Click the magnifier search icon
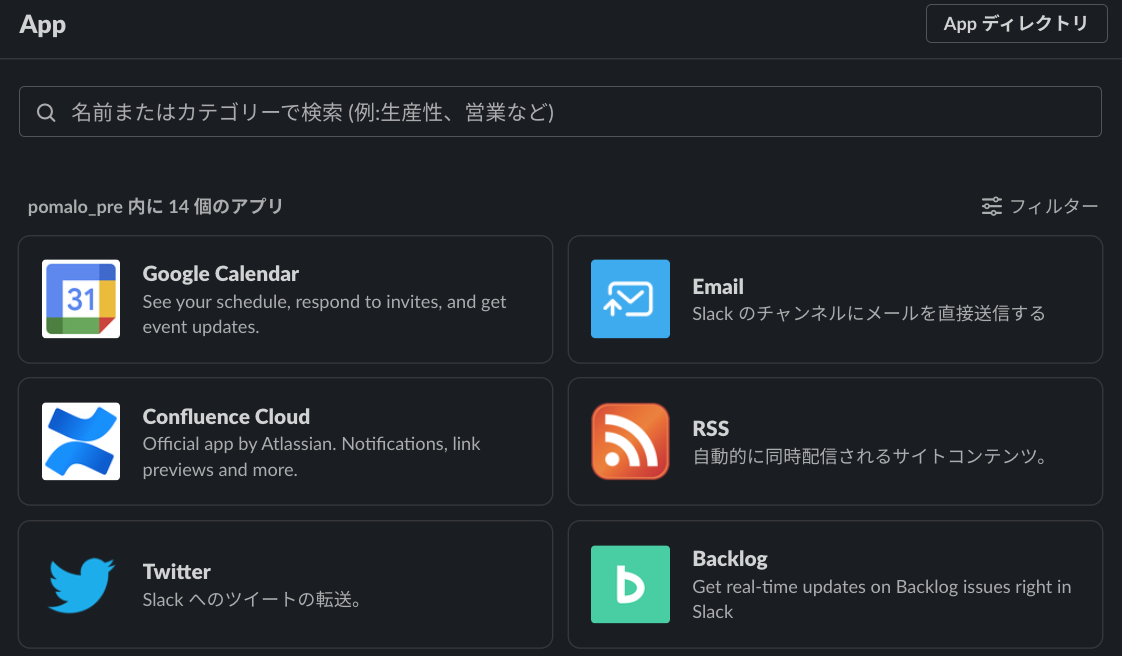Screen dimensions: 1122x656 point(46,112)
